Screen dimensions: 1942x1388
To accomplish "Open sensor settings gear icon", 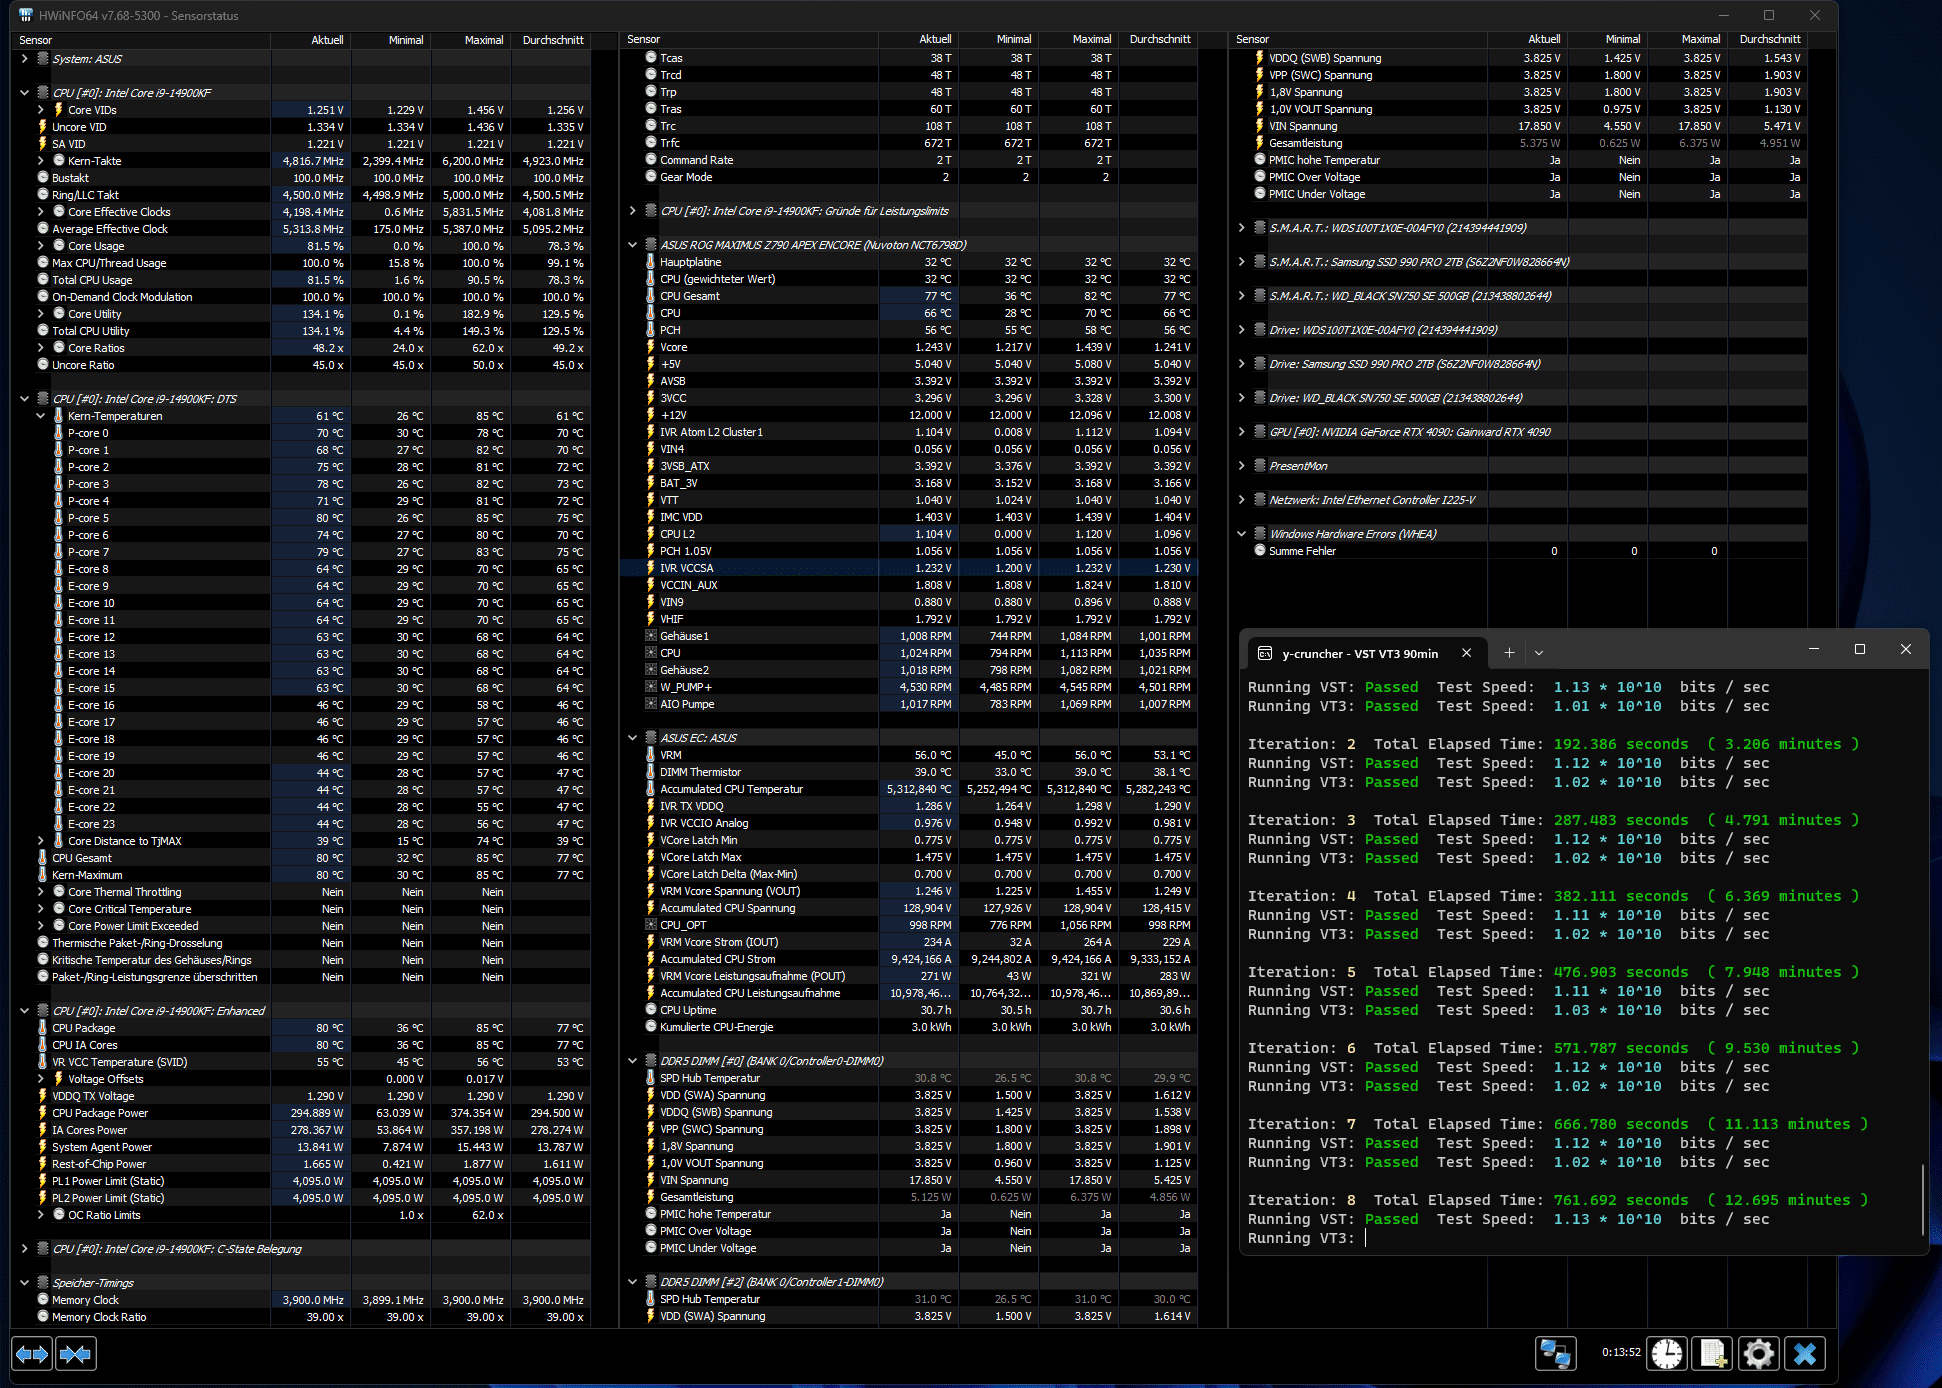I will click(1759, 1354).
